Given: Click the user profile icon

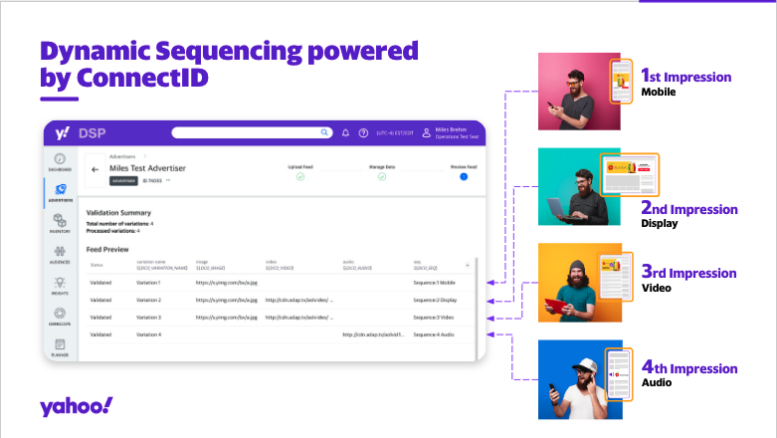Looking at the screenshot, I should (426, 133).
